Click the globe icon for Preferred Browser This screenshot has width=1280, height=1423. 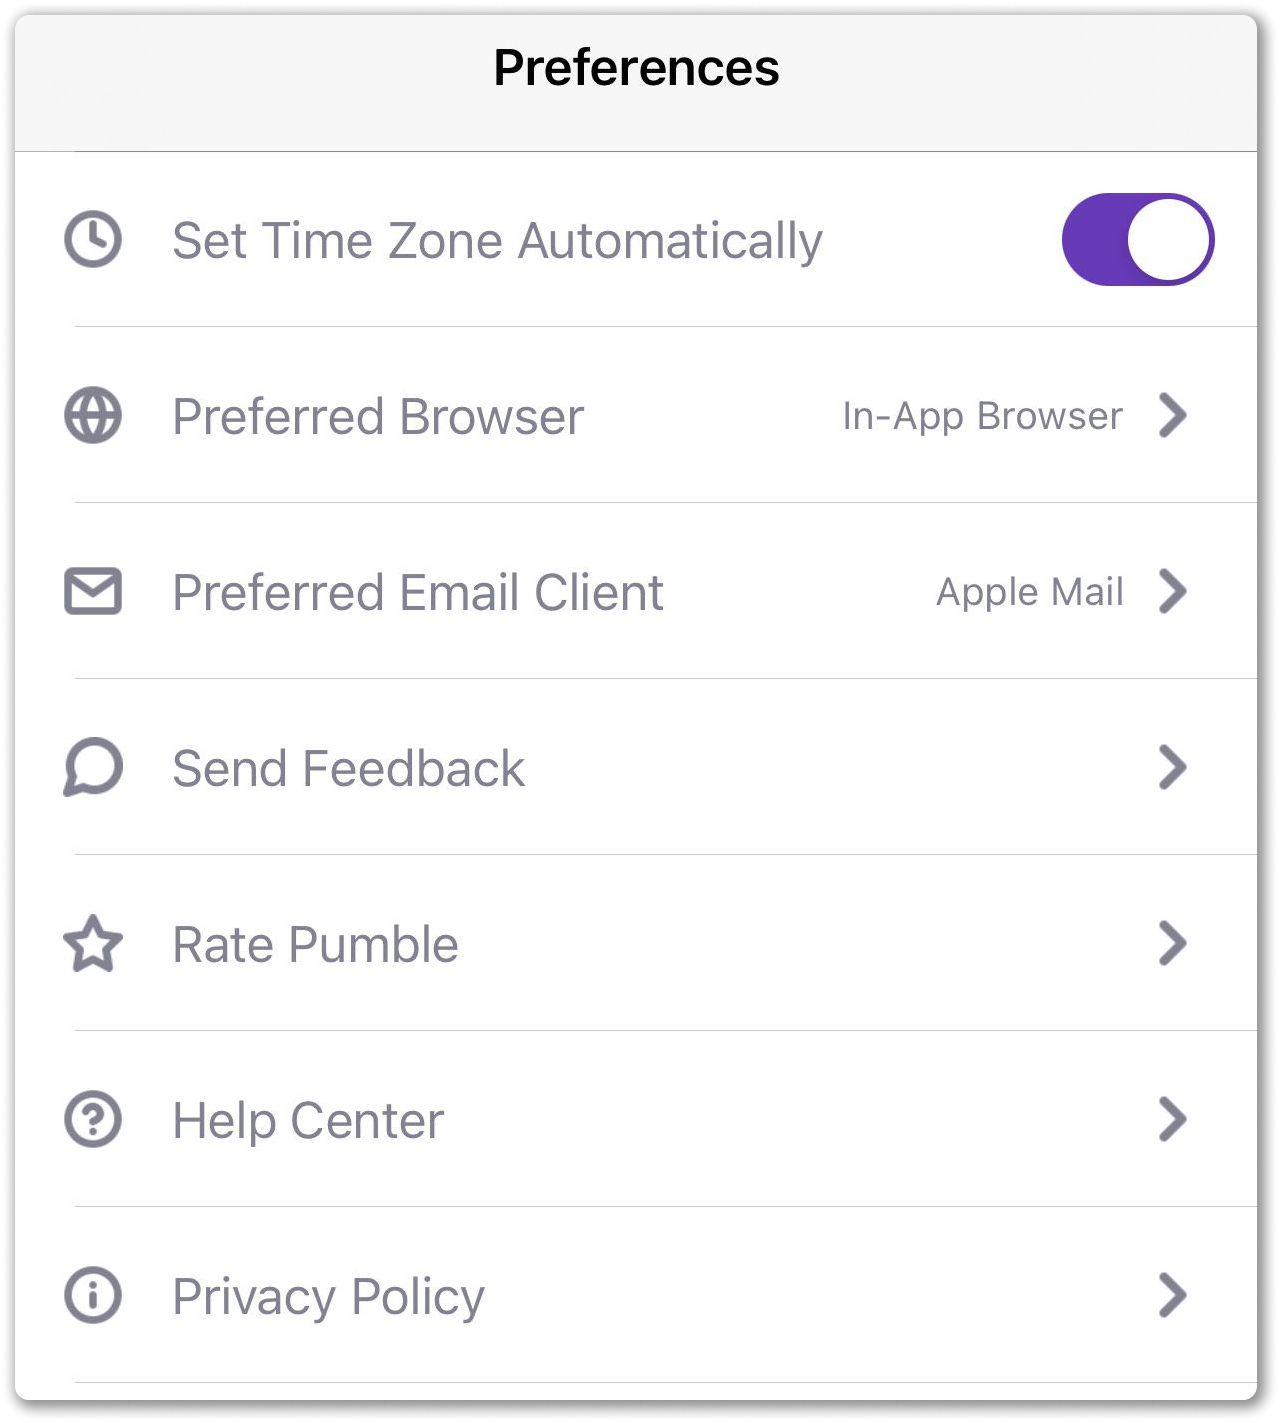point(93,416)
